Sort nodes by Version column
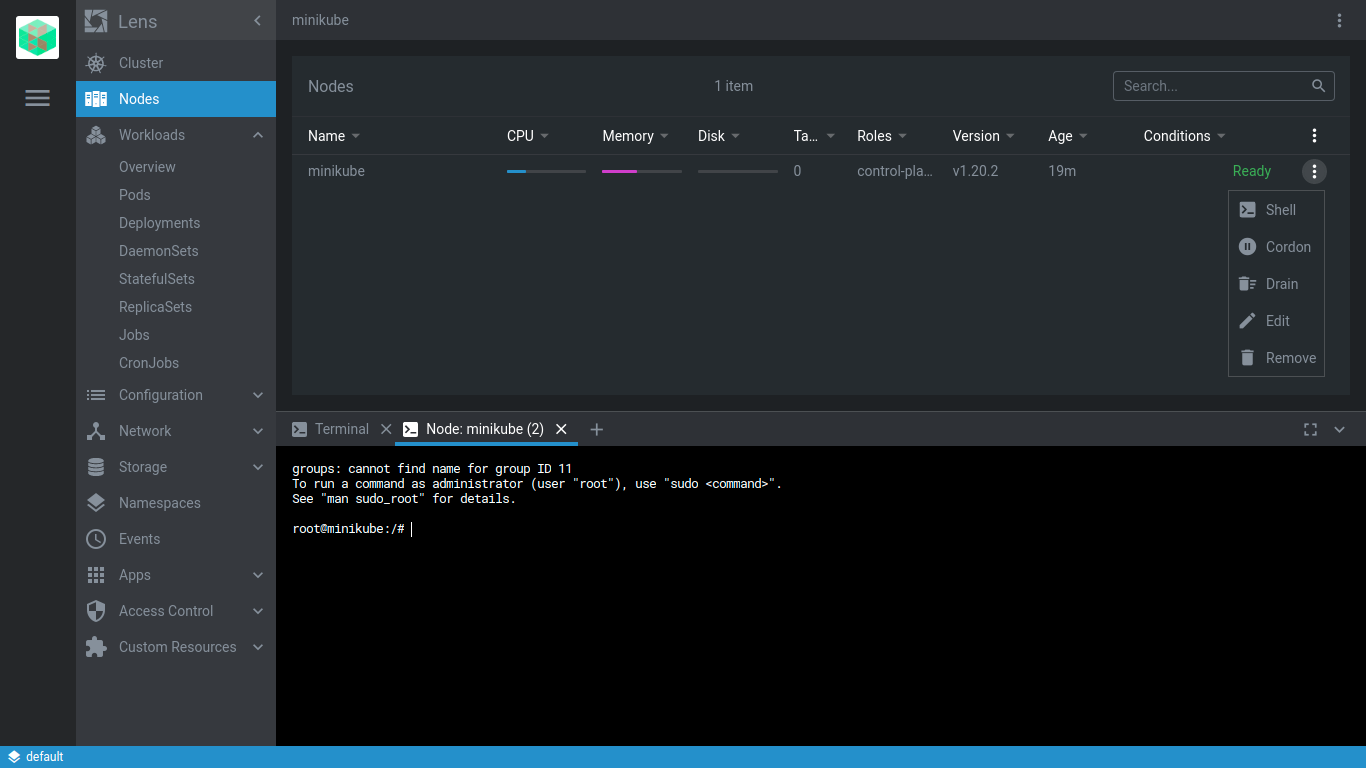The image size is (1366, 768). coord(984,136)
